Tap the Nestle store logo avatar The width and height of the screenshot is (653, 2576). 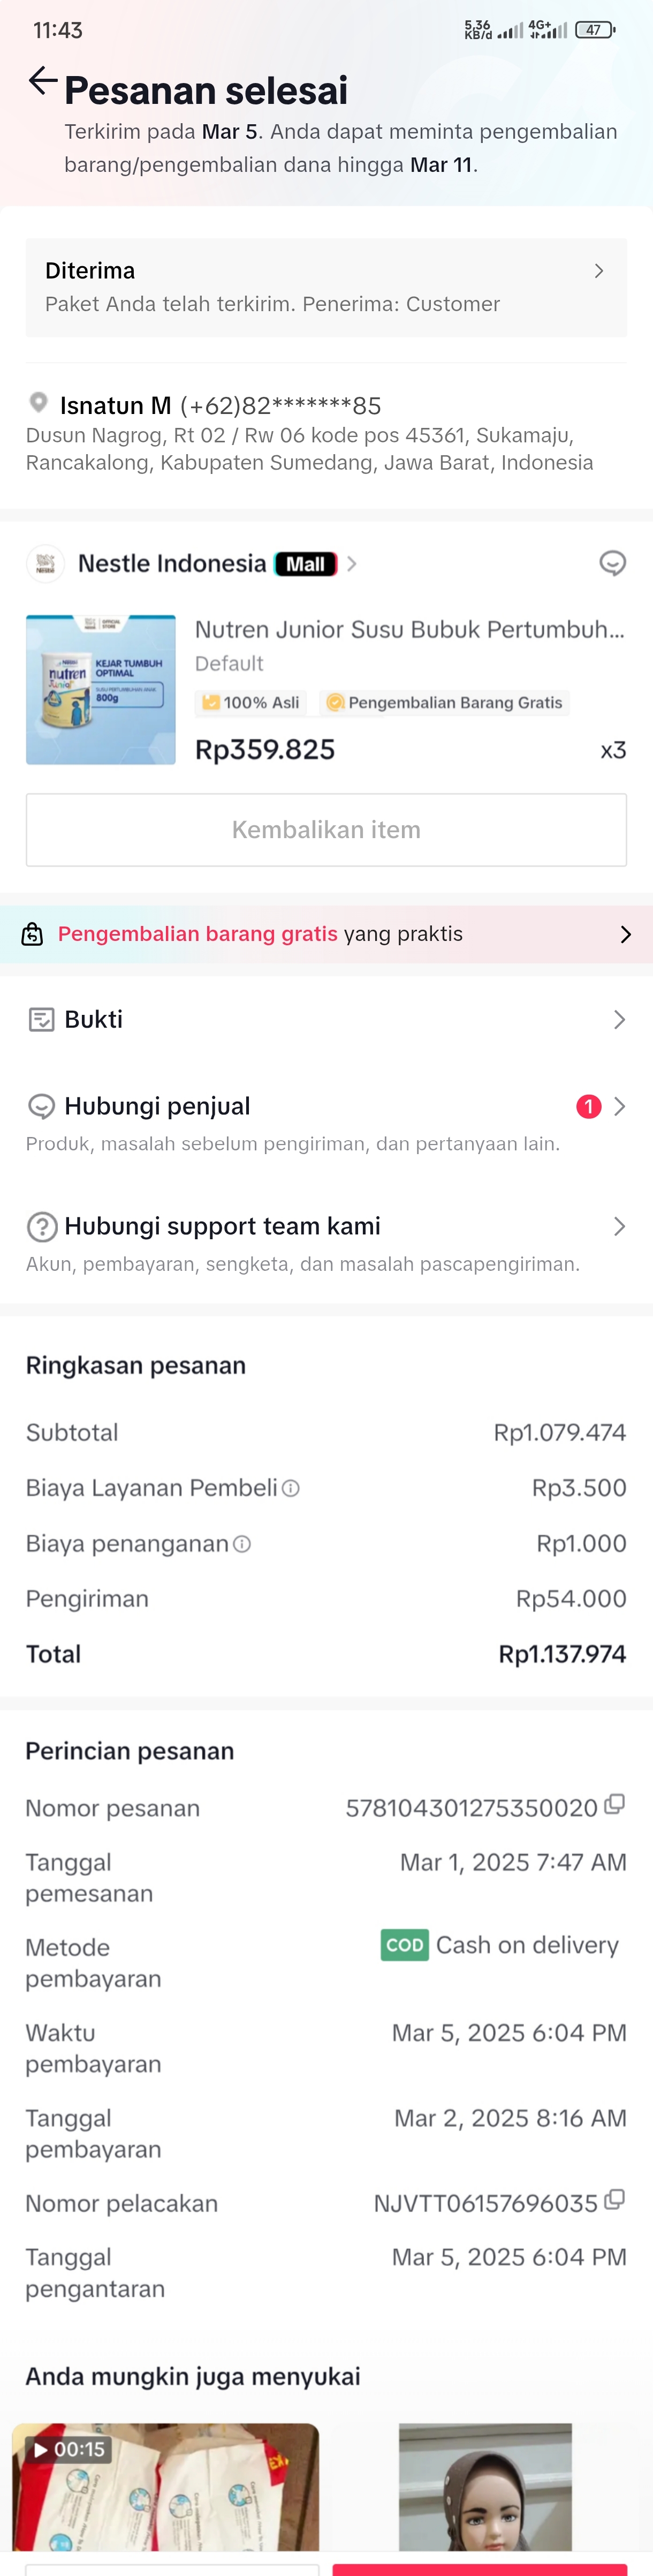[45, 564]
